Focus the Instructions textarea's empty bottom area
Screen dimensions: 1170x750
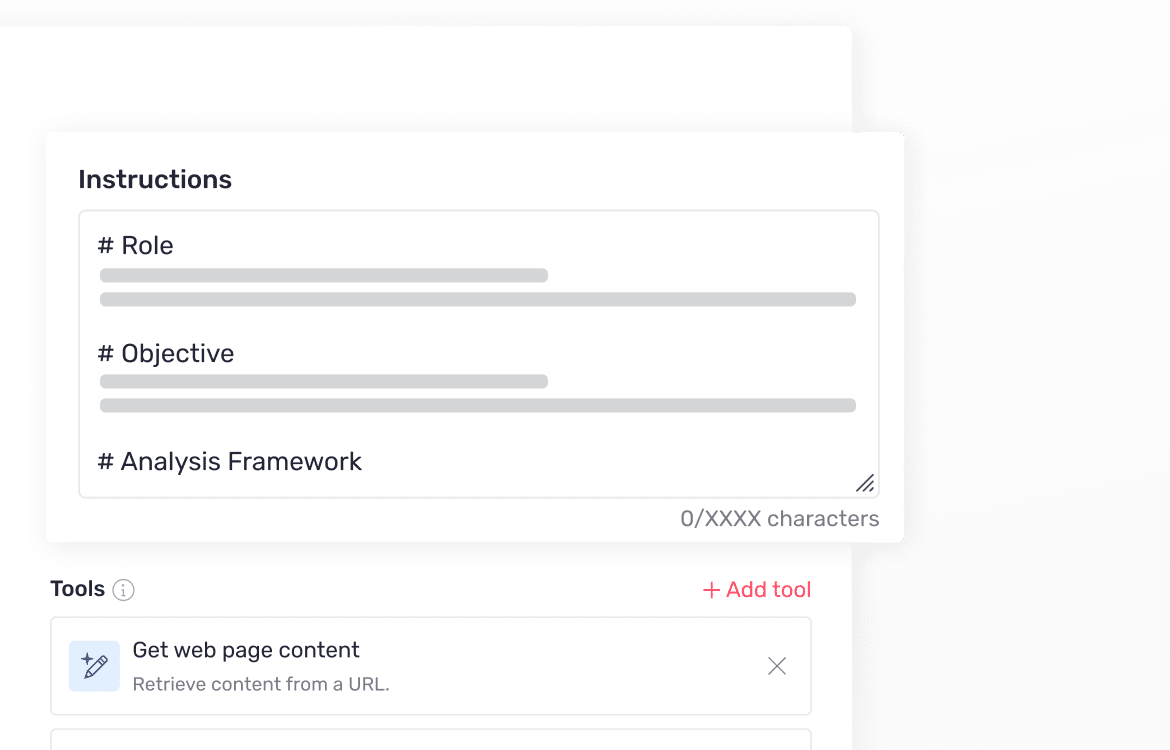[x=600, y=480]
